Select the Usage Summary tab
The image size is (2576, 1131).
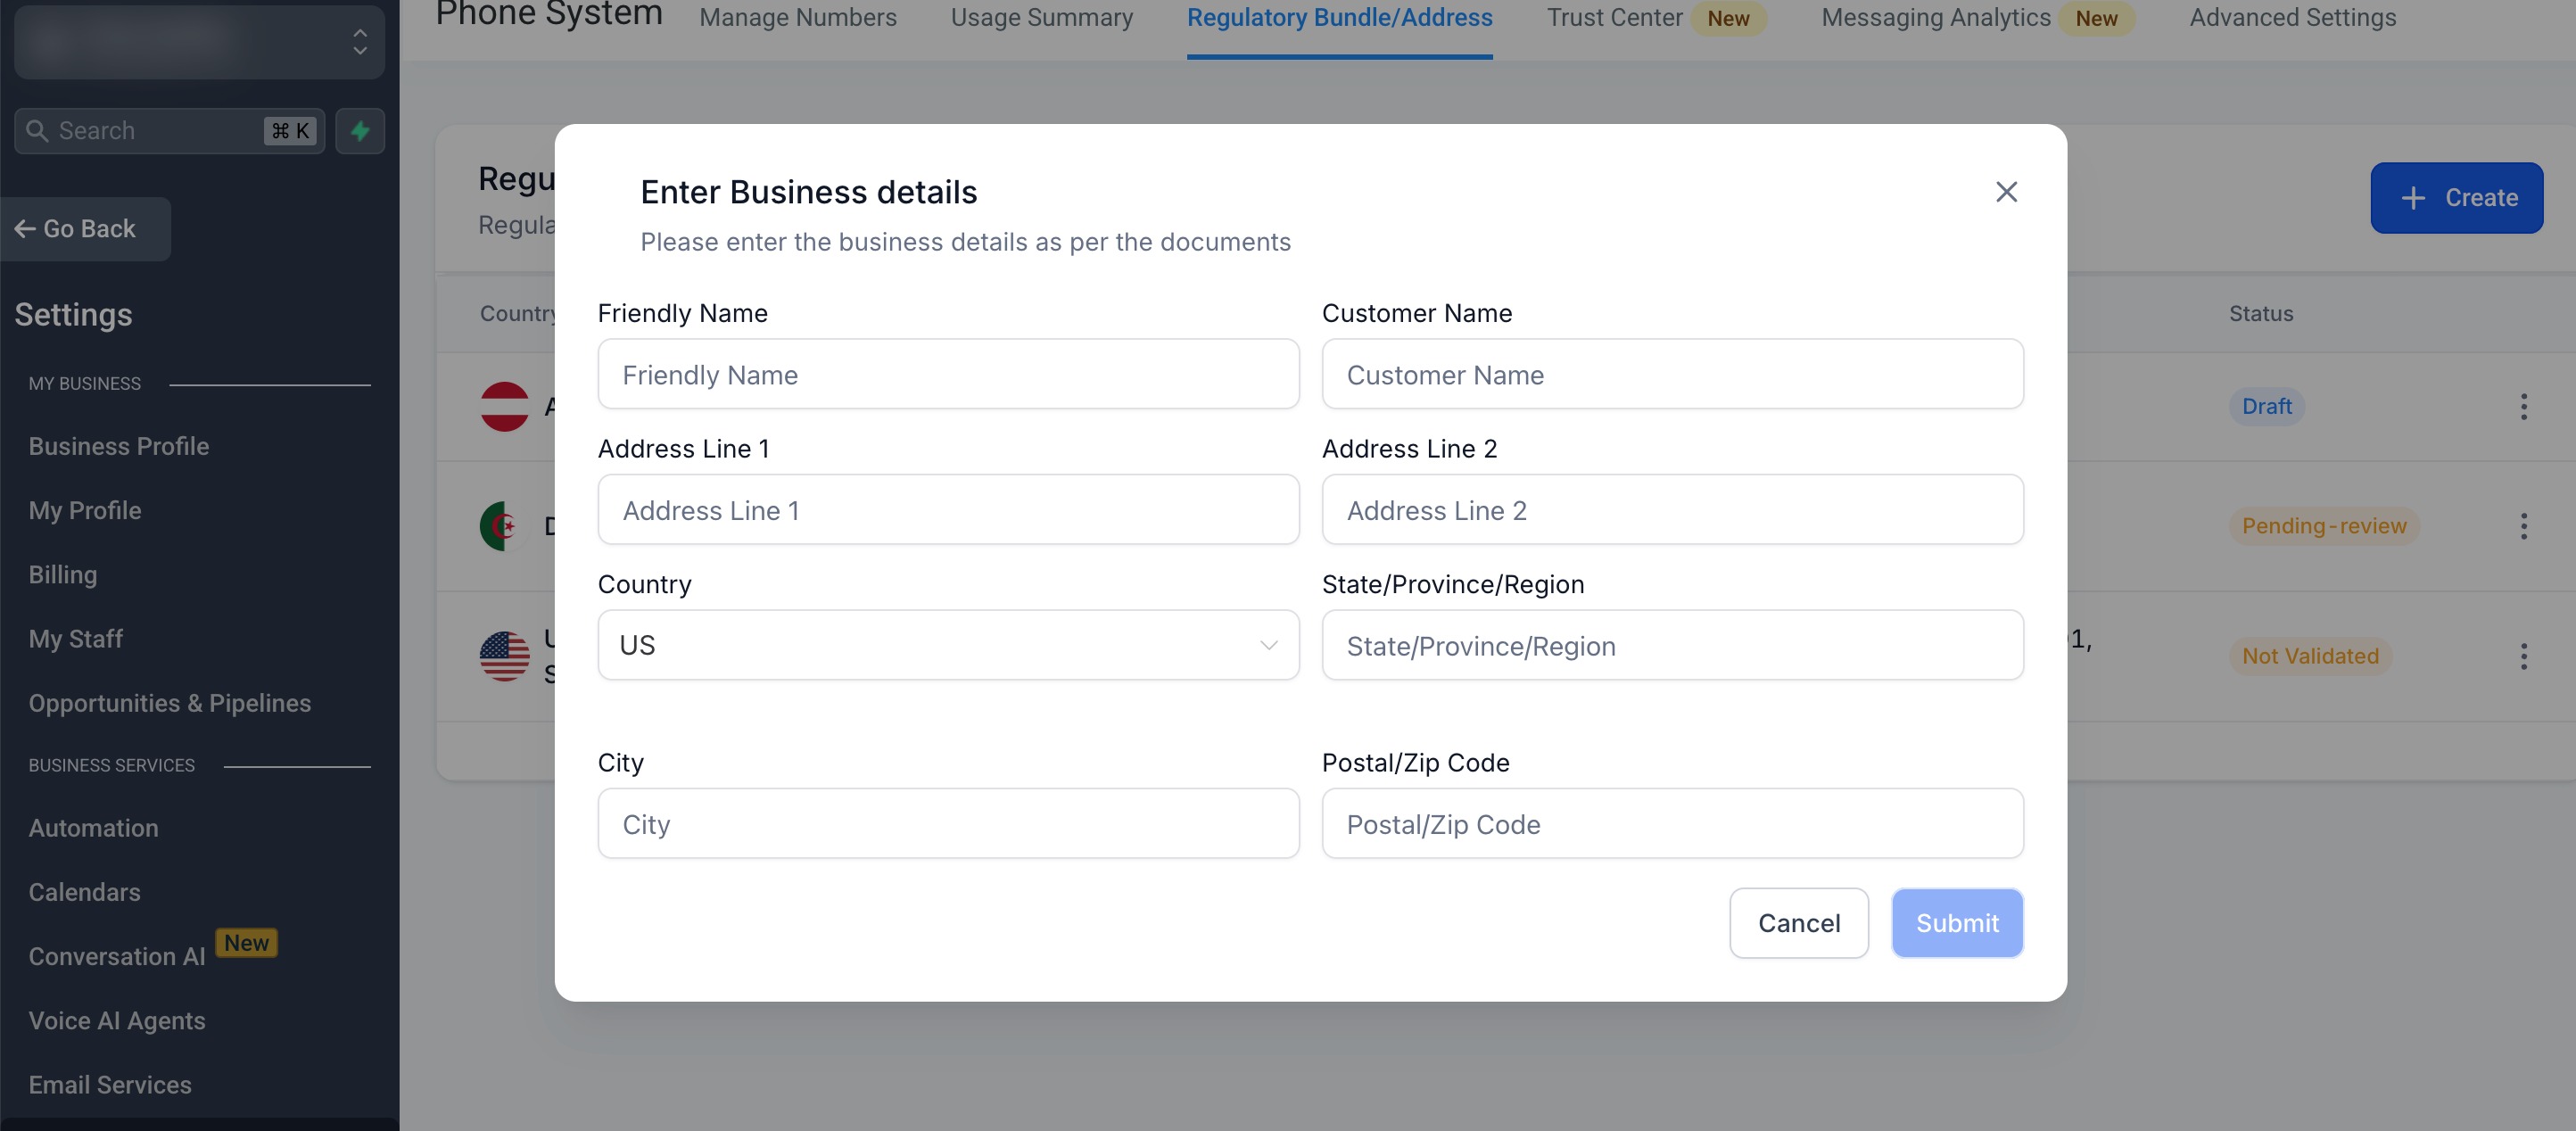(1041, 18)
